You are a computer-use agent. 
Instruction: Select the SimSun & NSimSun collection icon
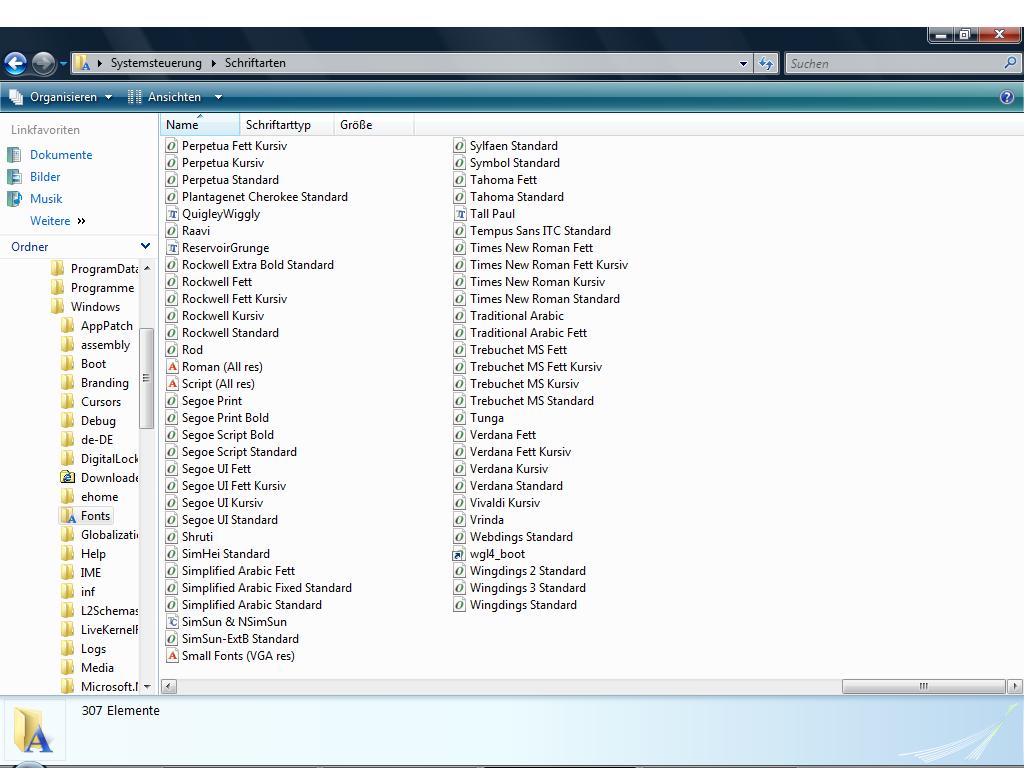click(172, 622)
